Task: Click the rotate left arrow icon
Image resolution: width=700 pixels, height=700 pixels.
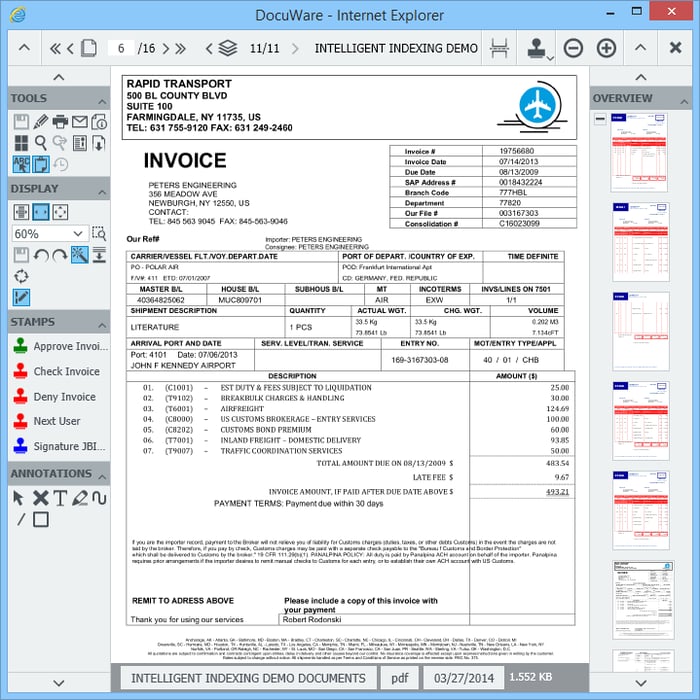Action: click(x=41, y=255)
